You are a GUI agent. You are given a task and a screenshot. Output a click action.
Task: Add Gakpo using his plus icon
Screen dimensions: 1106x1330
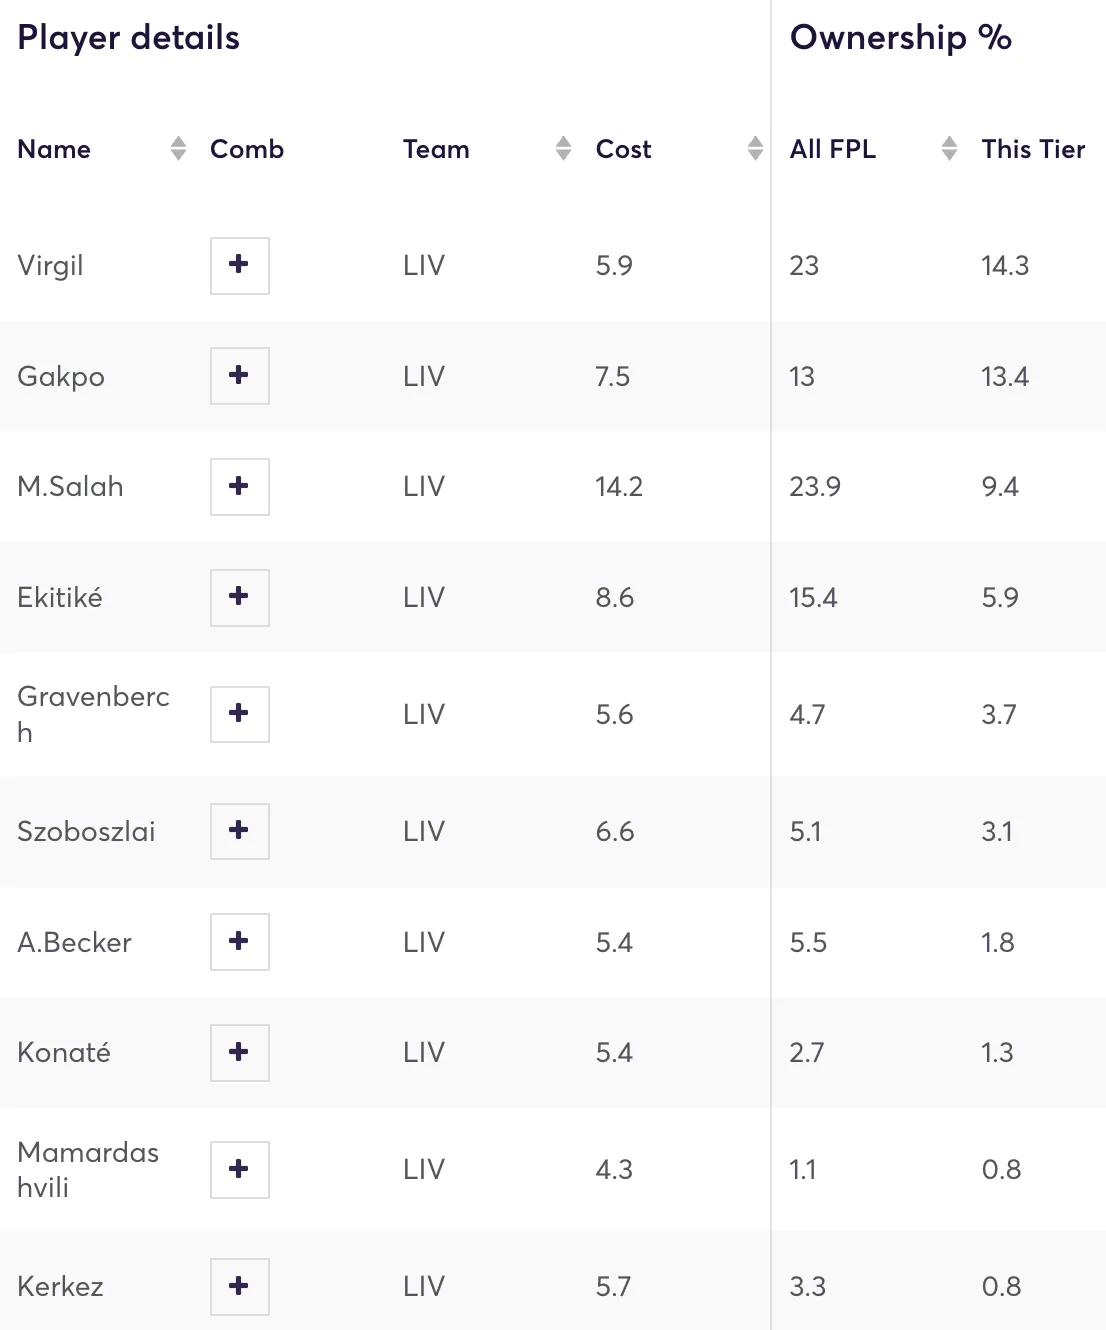coord(239,376)
